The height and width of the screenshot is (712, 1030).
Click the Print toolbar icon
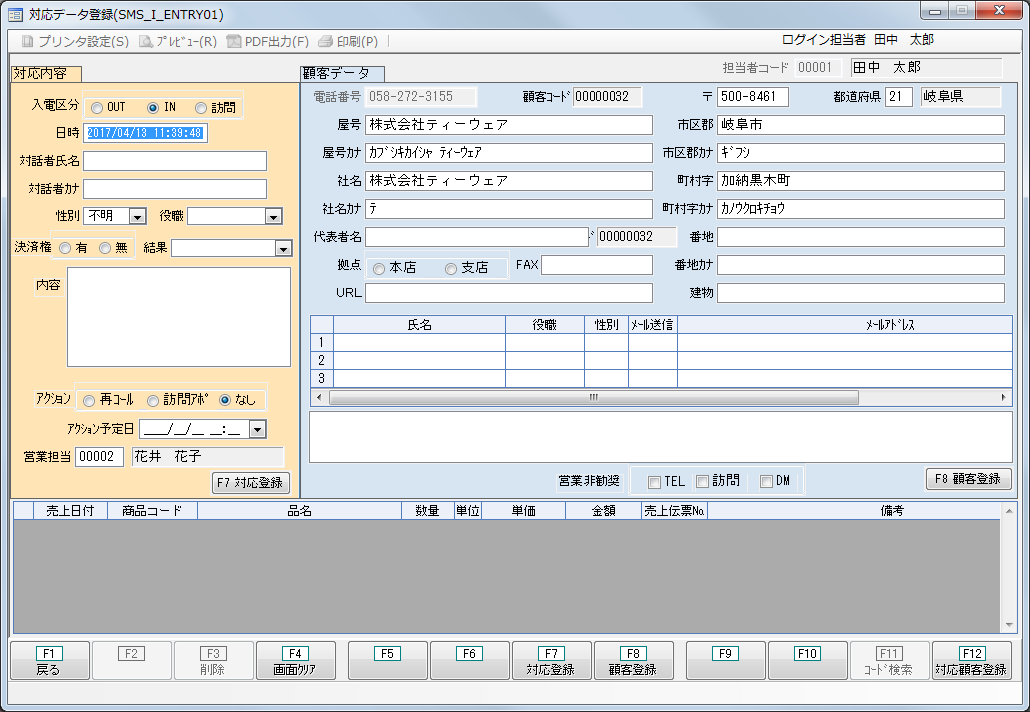325,42
